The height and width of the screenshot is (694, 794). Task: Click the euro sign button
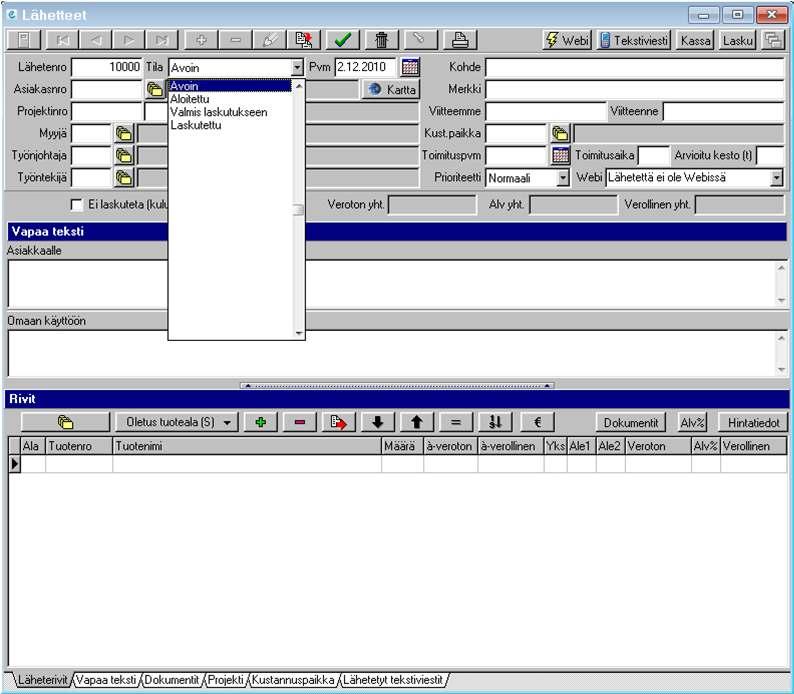(538, 422)
